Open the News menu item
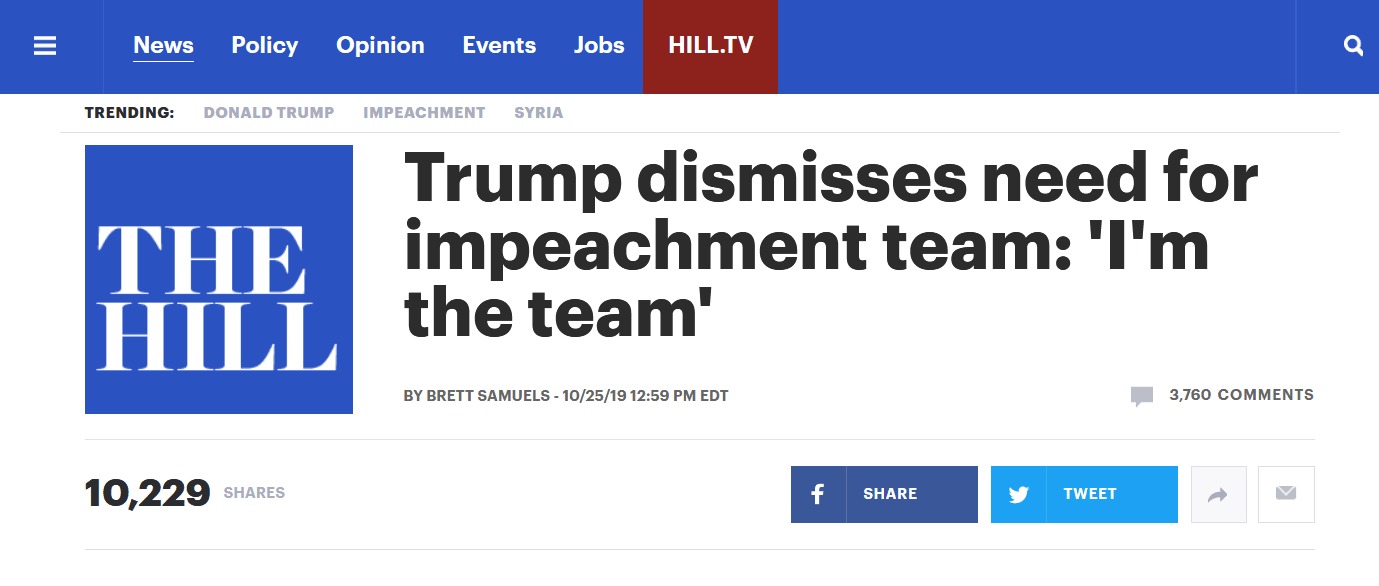The width and height of the screenshot is (1379, 586). pos(163,46)
